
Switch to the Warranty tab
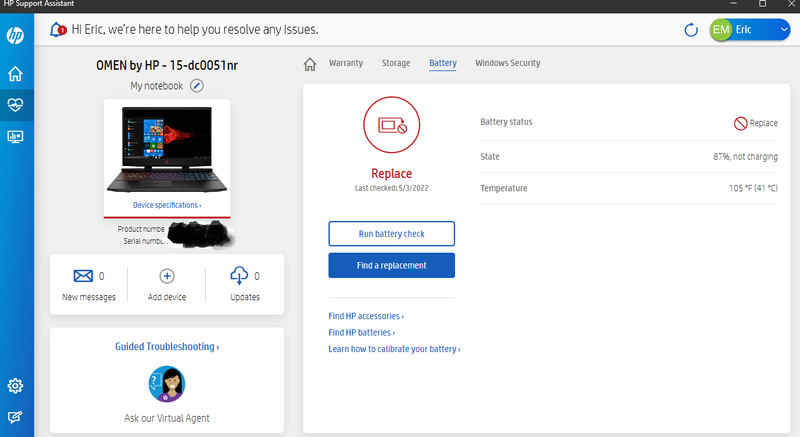tap(346, 63)
